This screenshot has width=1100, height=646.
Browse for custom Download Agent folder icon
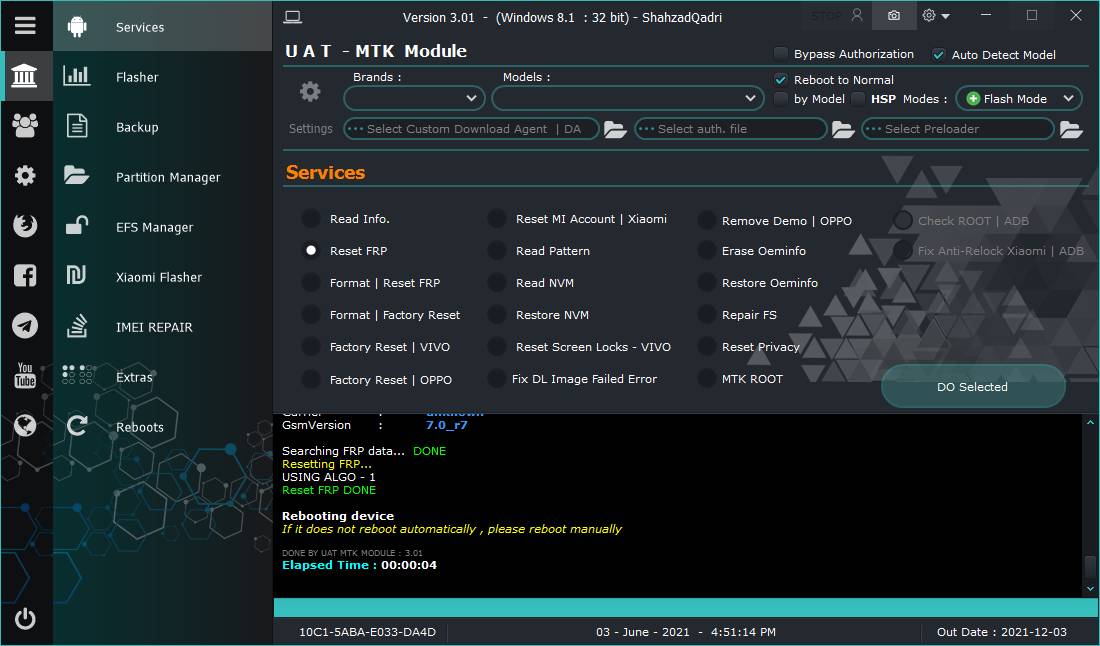click(x=614, y=129)
